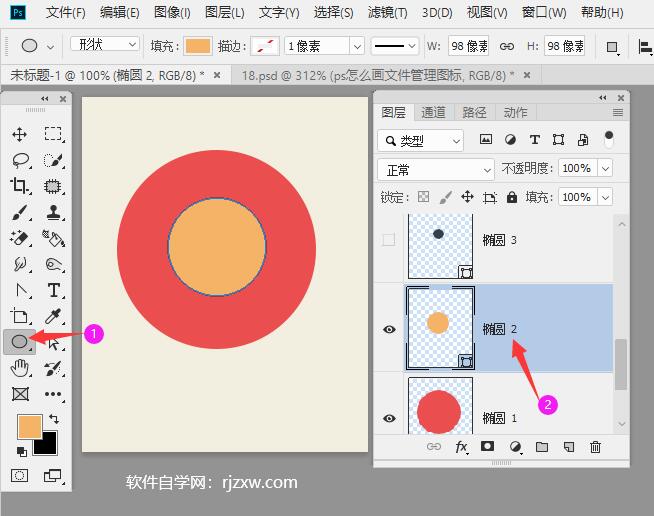Screen dimensions: 654x516
Task: Open the 填充 fill percentage dropdown arrow
Action: [605, 197]
